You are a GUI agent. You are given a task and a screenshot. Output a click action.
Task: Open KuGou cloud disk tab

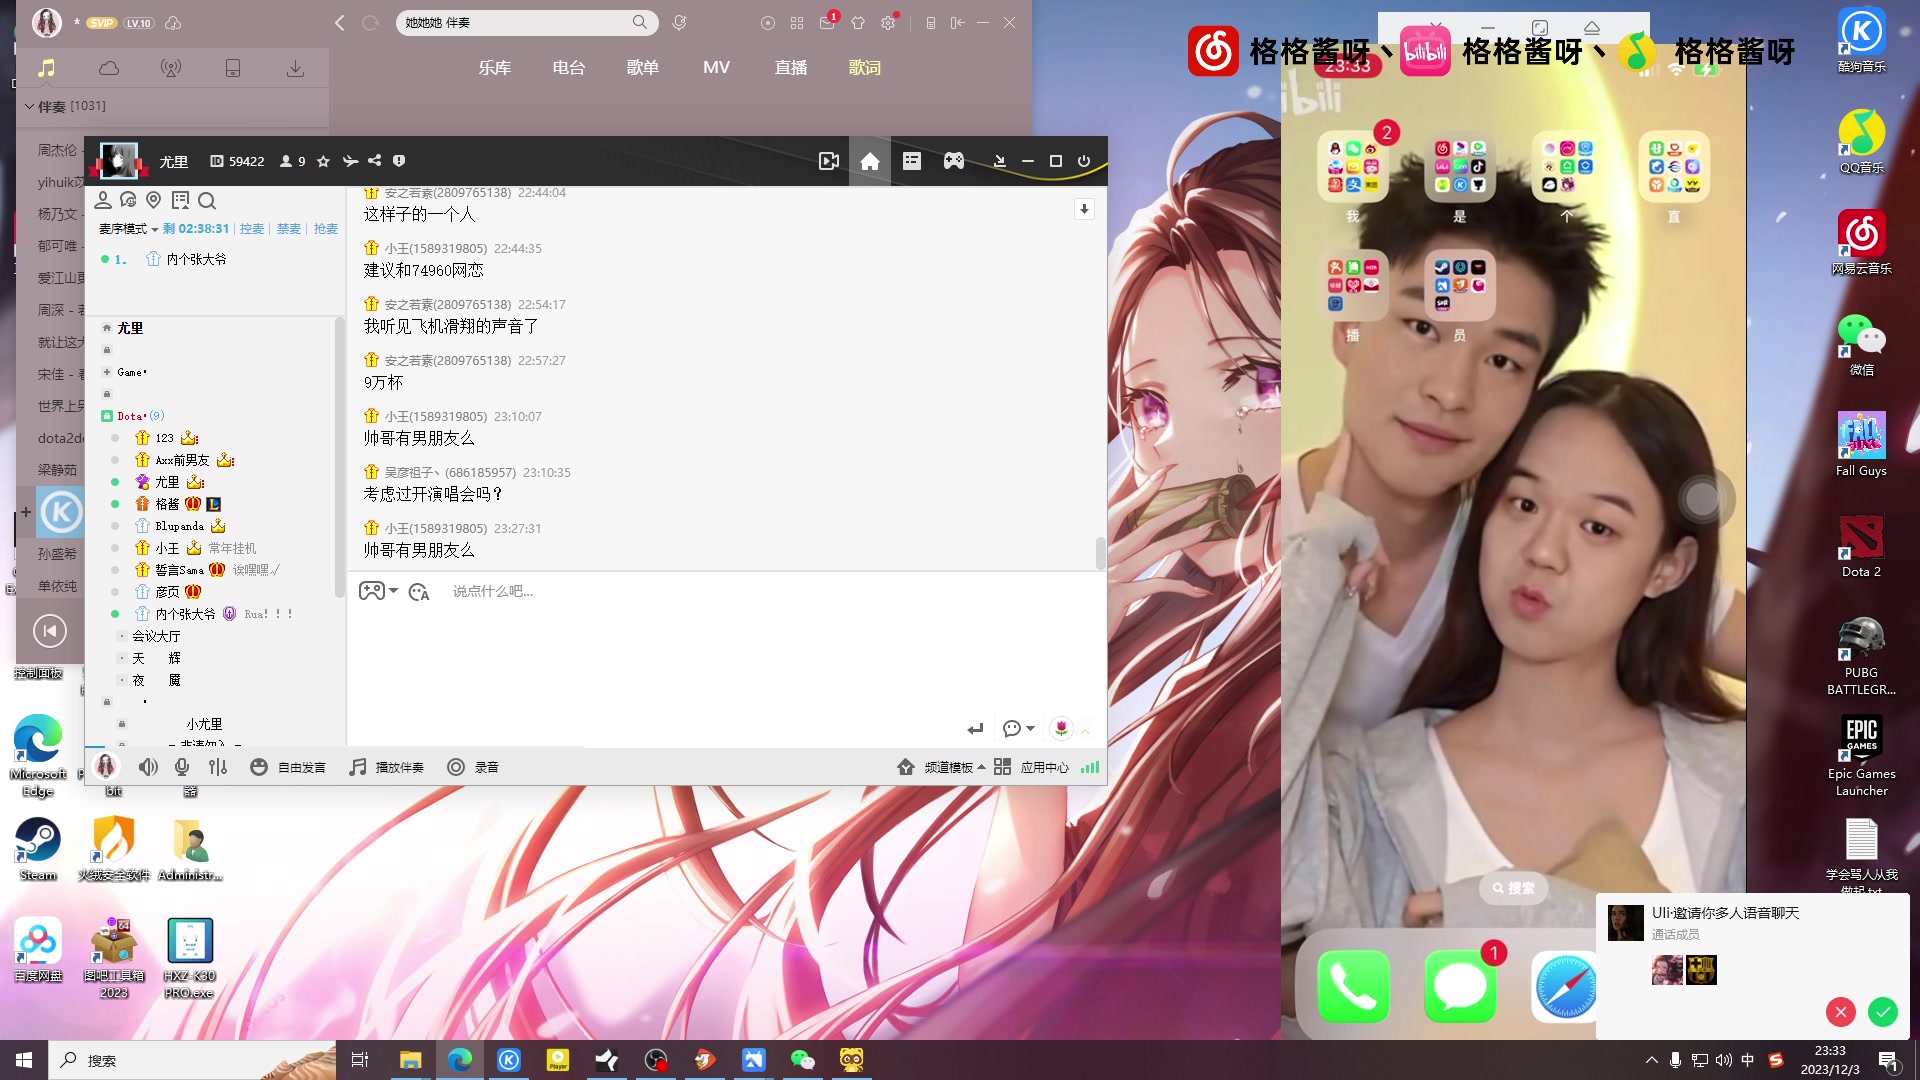point(109,68)
